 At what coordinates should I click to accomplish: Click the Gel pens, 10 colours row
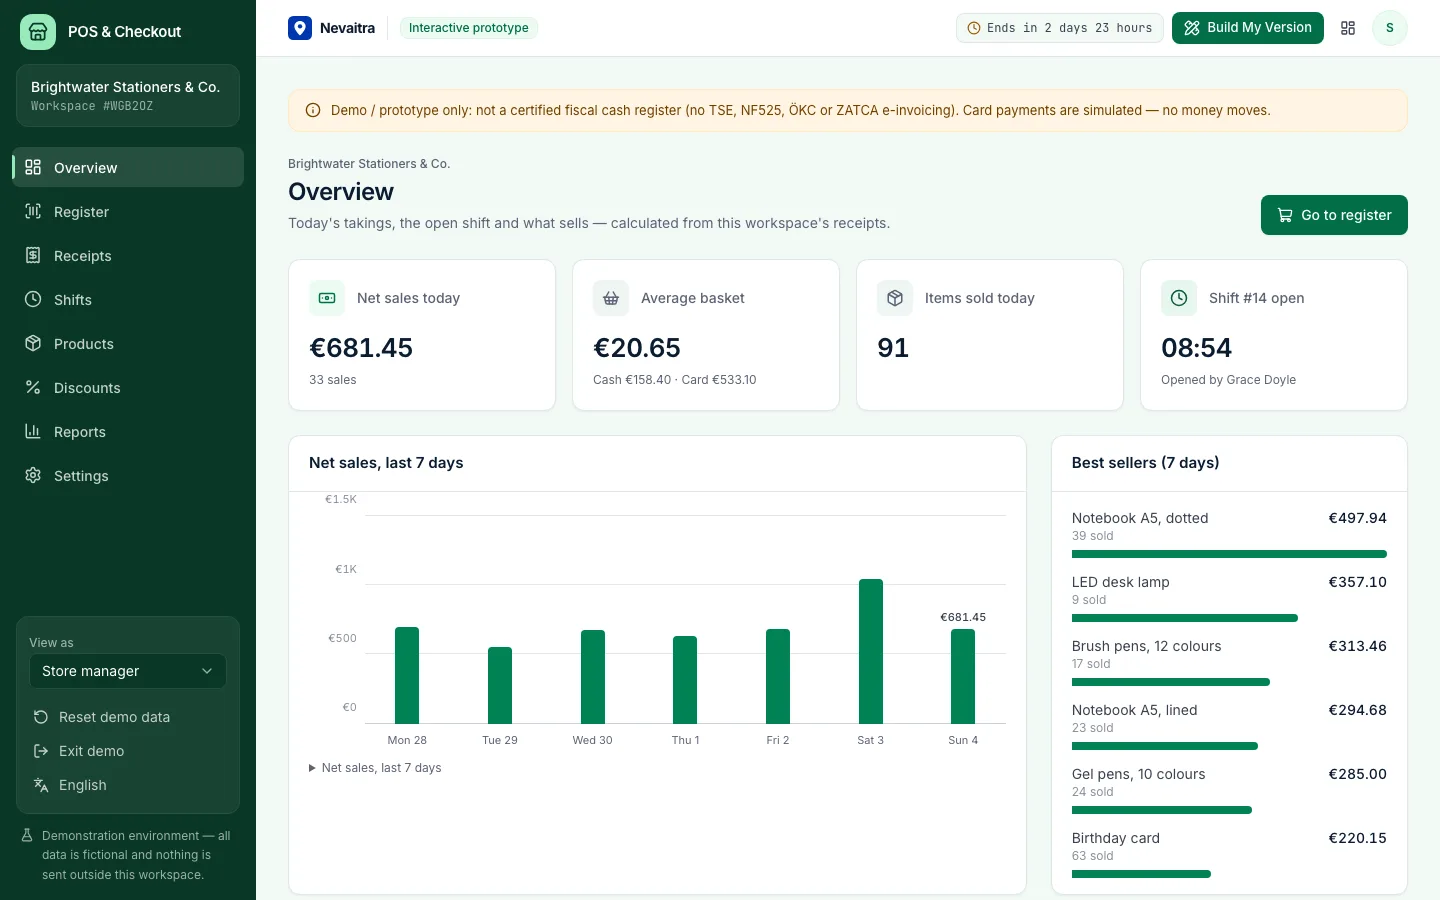(1229, 790)
